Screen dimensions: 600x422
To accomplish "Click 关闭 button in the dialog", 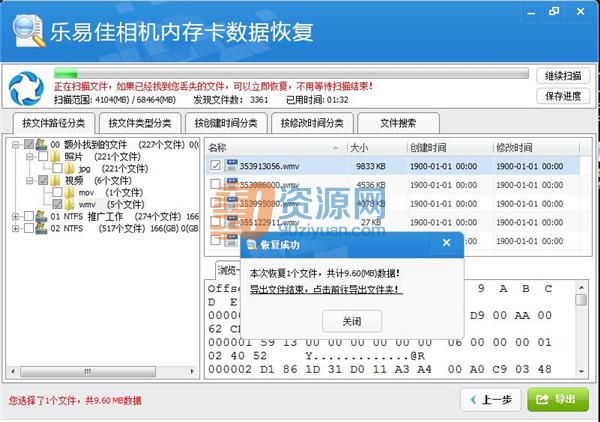I will (x=352, y=321).
